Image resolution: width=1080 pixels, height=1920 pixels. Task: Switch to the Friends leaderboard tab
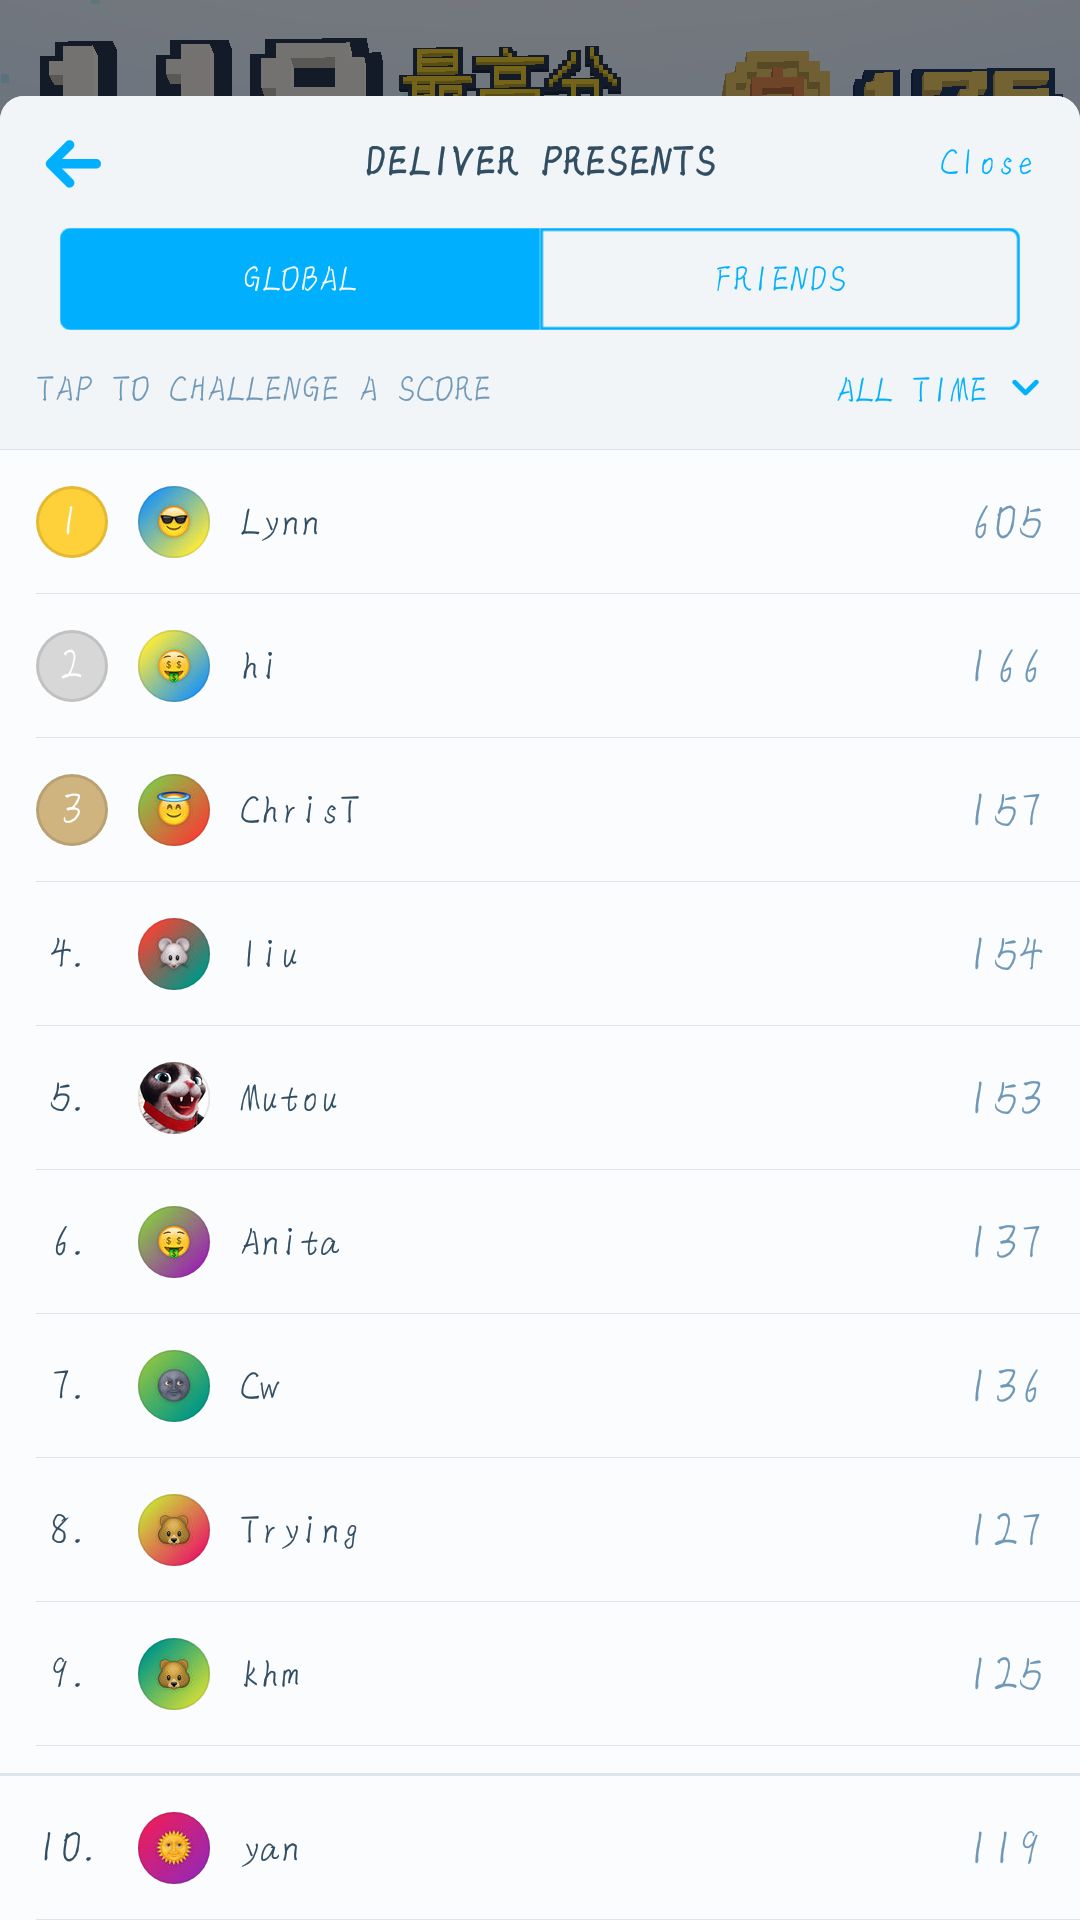pos(780,279)
